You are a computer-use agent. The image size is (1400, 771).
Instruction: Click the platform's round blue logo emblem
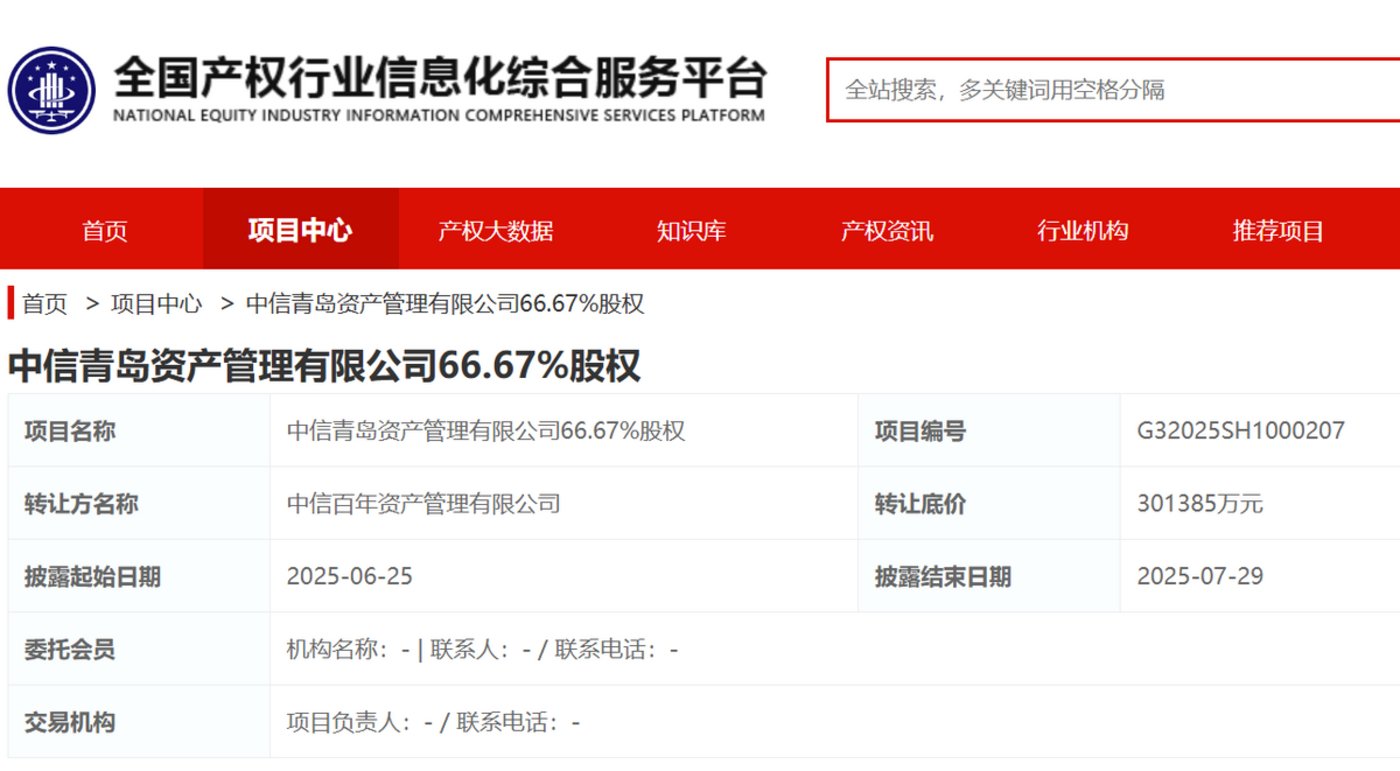[x=51, y=90]
